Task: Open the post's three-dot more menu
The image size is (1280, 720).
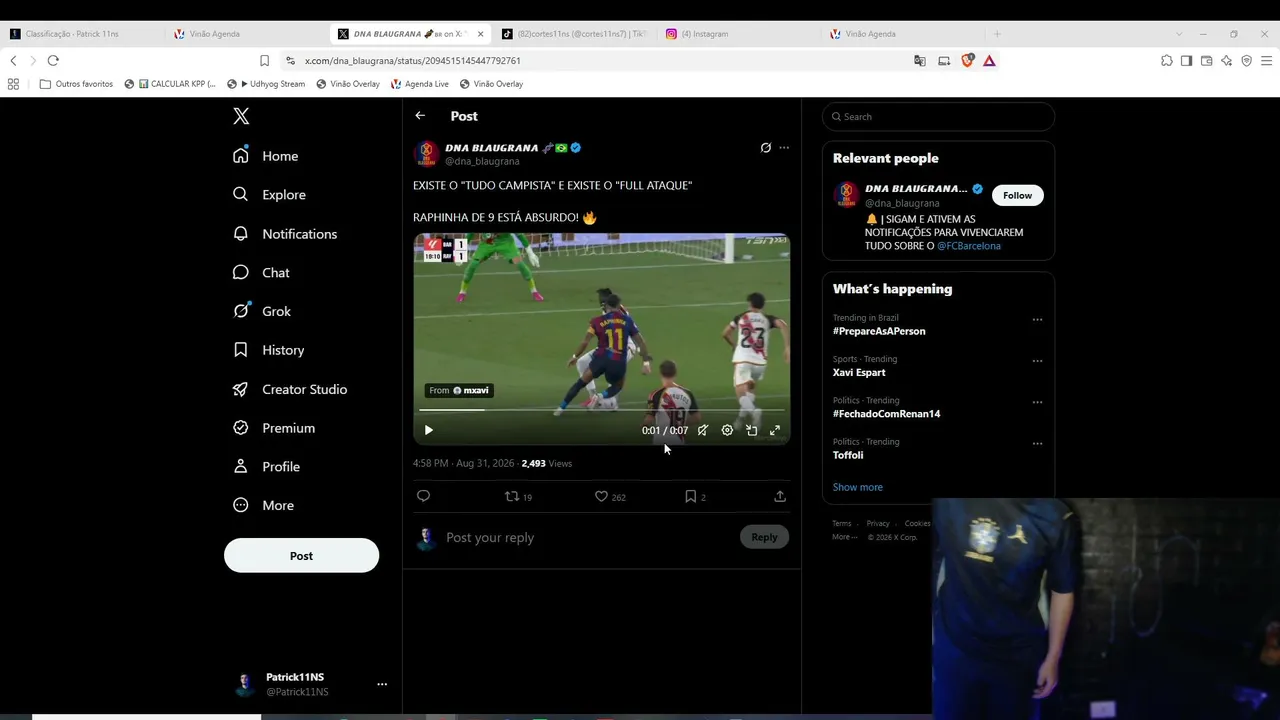Action: [784, 148]
